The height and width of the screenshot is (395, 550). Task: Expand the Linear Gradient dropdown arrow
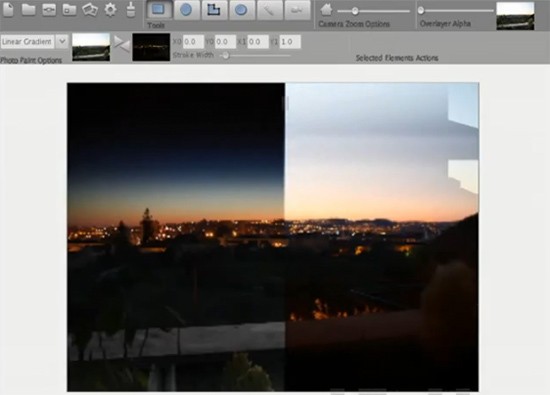(x=62, y=41)
